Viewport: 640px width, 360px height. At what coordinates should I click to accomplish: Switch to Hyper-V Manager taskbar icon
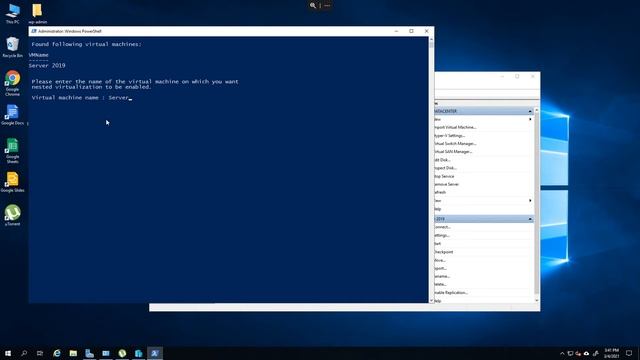(106, 353)
